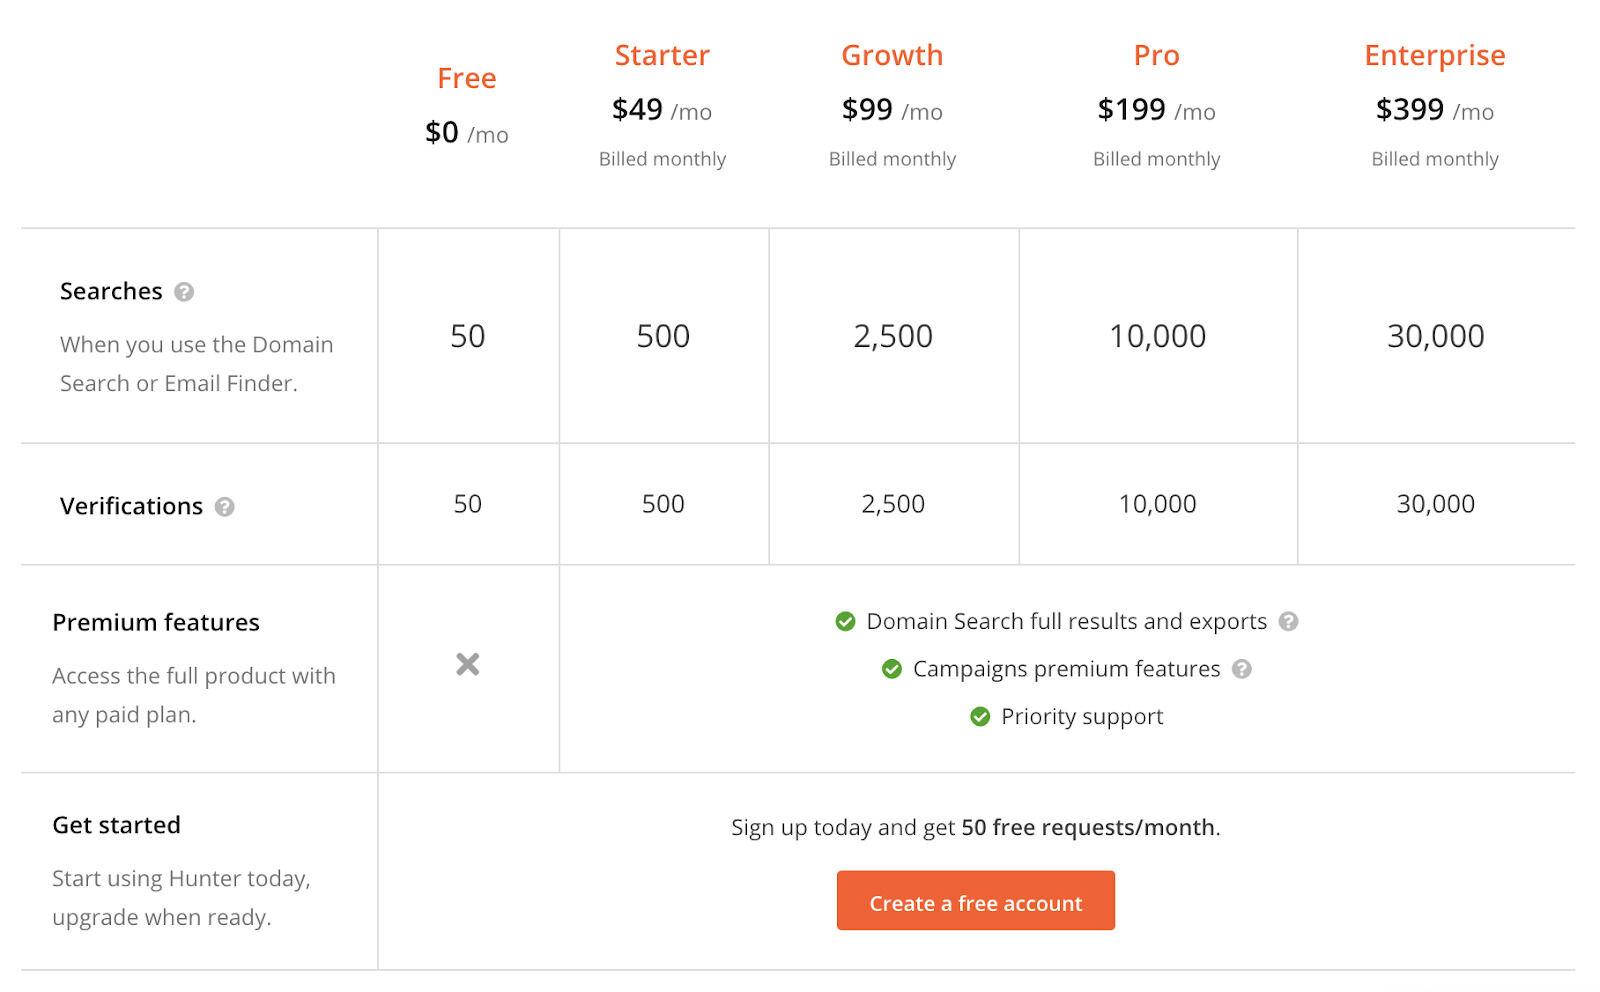Select the Starter plan heading

662,55
